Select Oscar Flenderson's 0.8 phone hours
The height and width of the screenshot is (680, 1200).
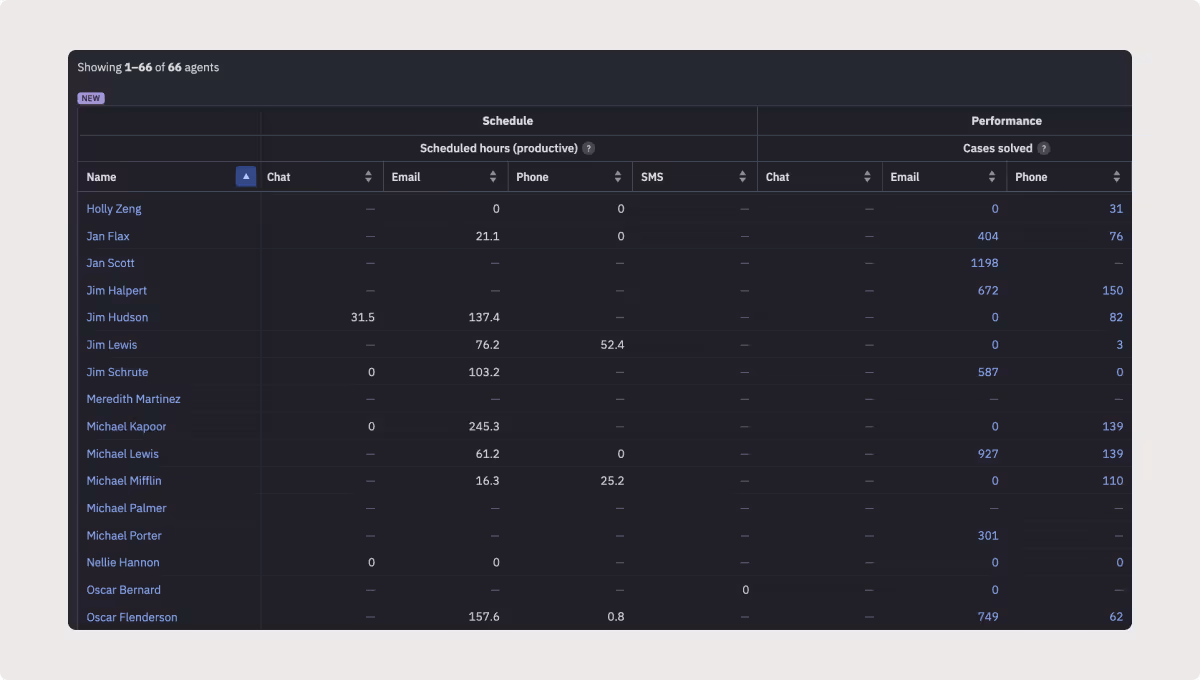pyautogui.click(x=615, y=617)
